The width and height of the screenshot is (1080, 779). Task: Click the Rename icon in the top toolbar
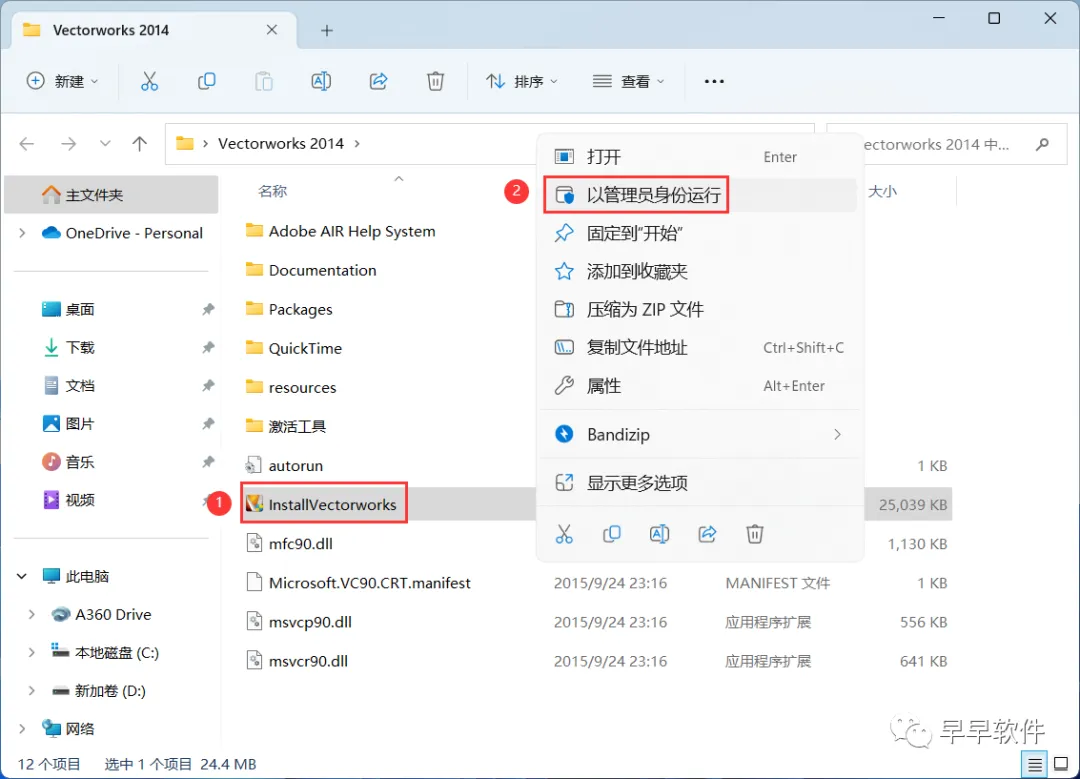tap(321, 81)
